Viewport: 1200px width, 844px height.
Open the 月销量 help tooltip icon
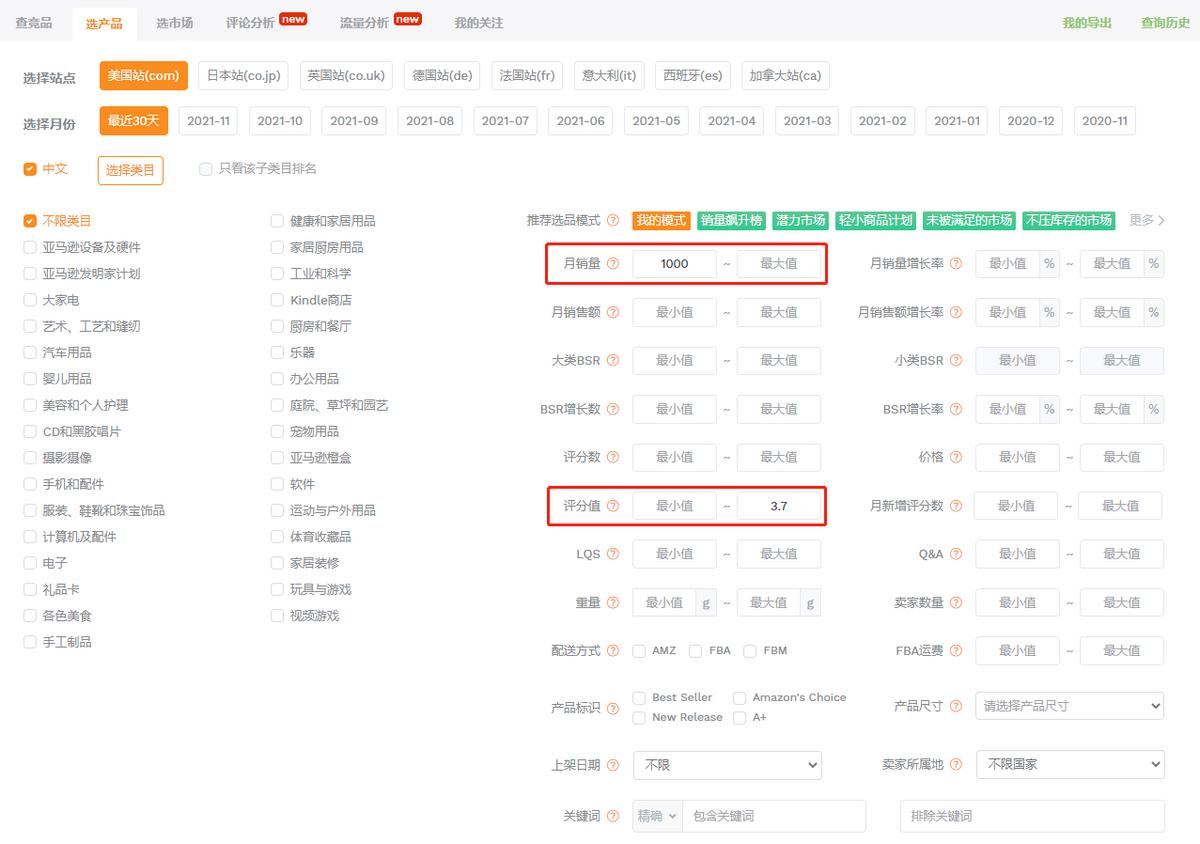(x=613, y=263)
